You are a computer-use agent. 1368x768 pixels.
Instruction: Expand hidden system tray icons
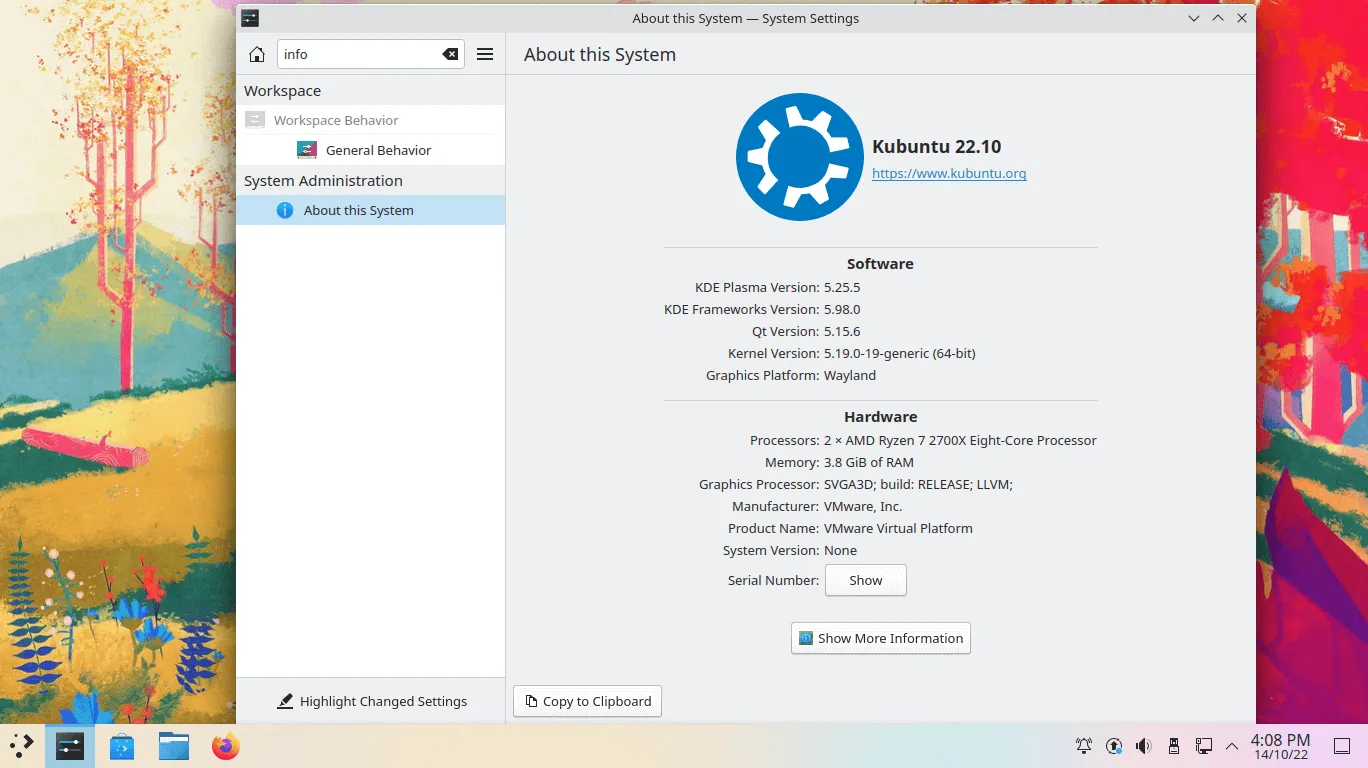1232,746
